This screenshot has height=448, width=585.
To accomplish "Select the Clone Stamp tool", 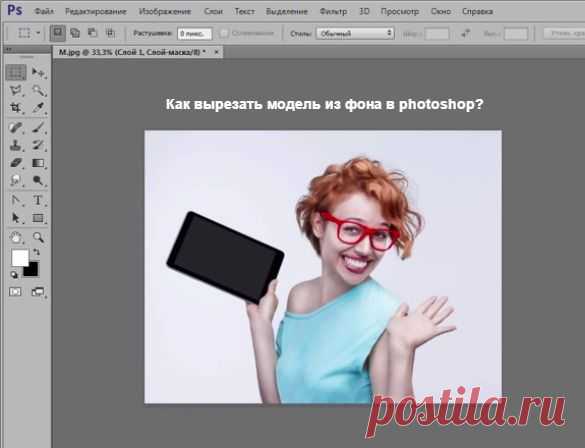I will [16, 145].
